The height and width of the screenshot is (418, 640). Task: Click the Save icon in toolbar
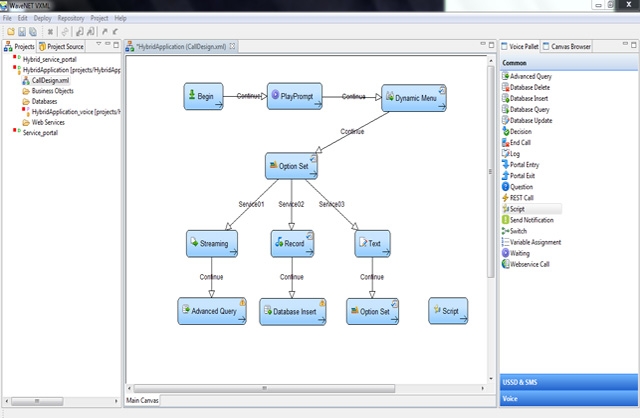21,33
